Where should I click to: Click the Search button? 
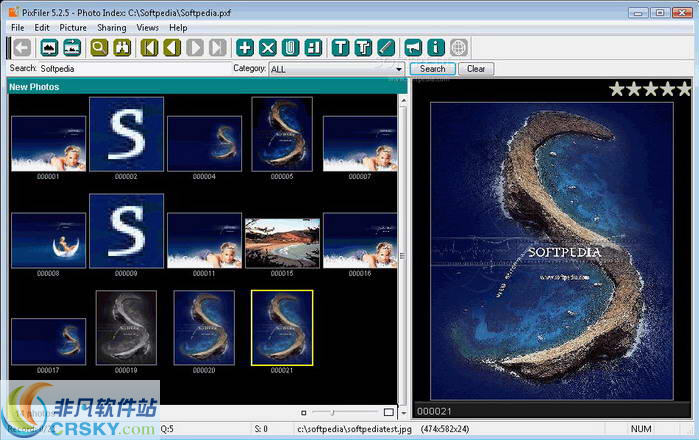pos(432,69)
